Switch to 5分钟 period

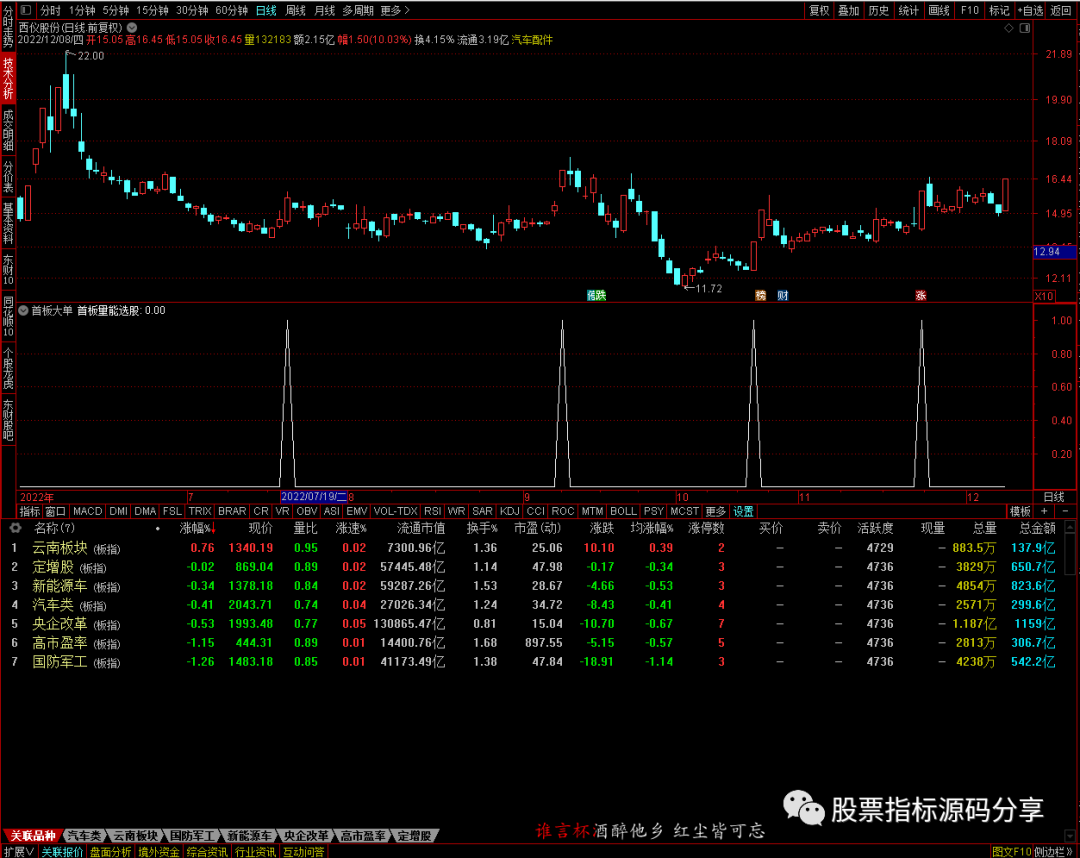point(116,10)
